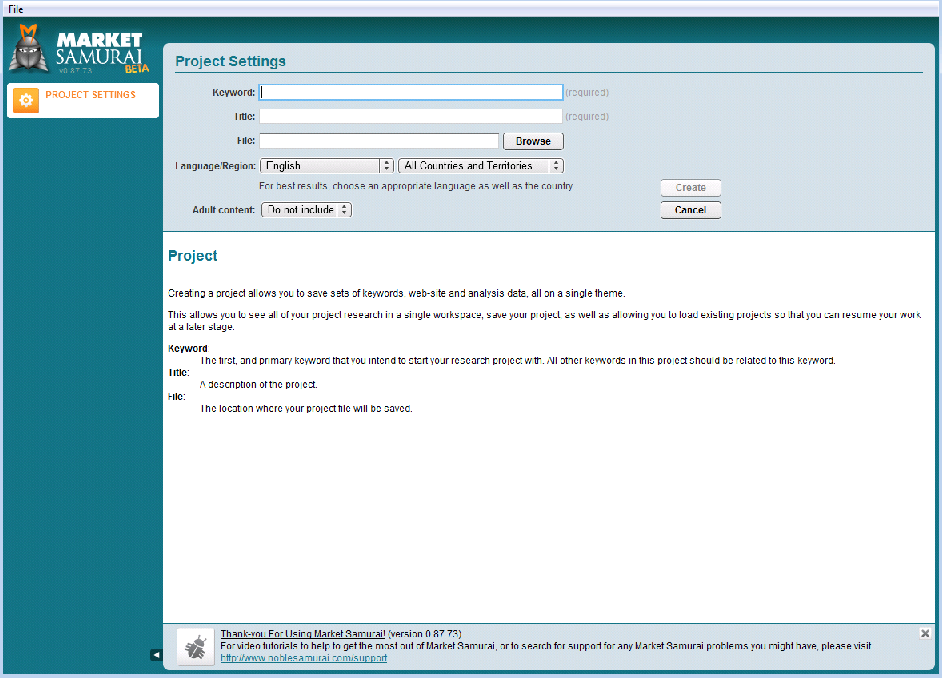Click into the Title input field
942x678 pixels.
click(411, 116)
